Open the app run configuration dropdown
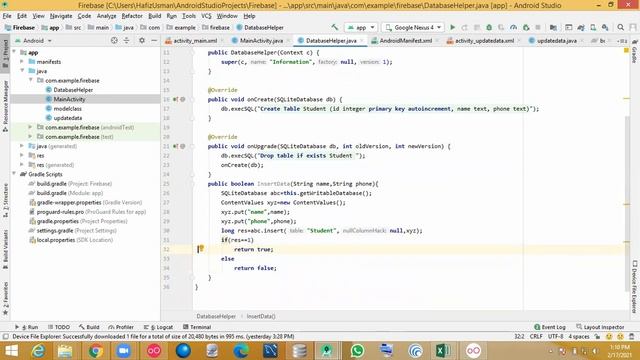Viewport: 640px width, 360px height. point(361,27)
